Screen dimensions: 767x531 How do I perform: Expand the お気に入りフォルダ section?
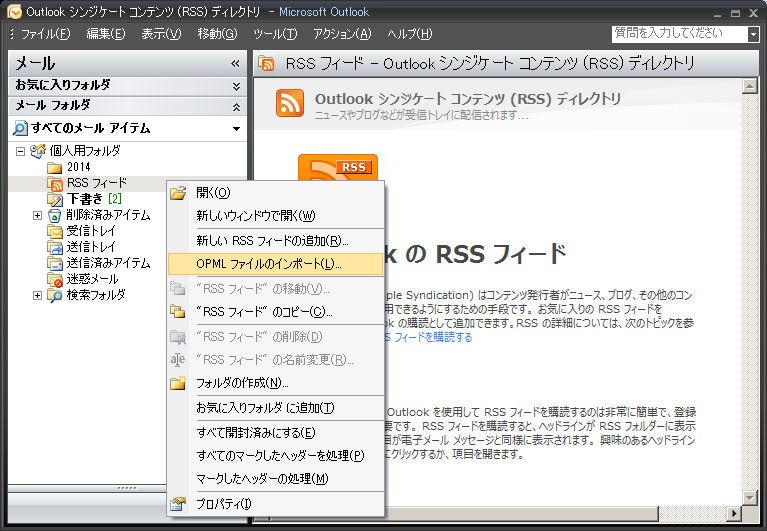236,86
